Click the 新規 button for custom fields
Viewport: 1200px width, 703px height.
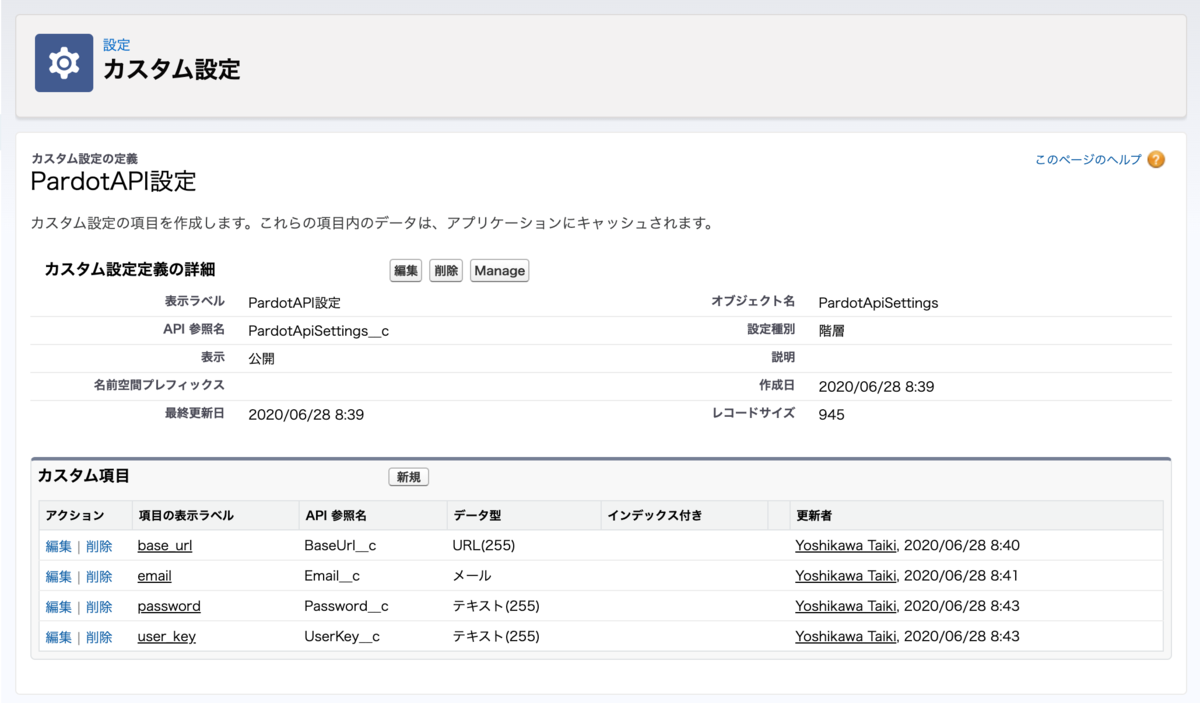(x=408, y=477)
